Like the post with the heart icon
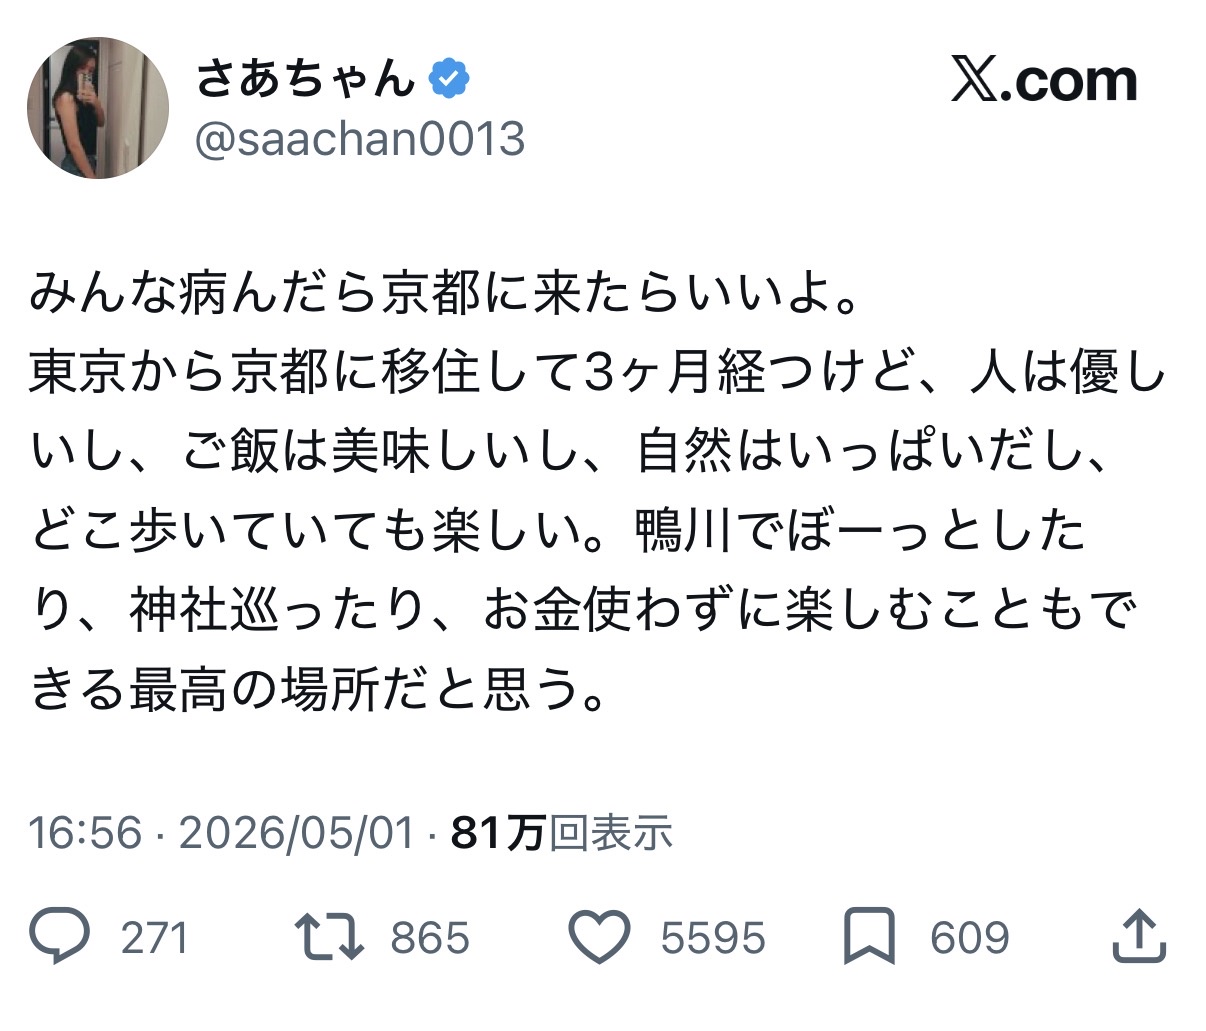1206x1031 pixels. (598, 938)
